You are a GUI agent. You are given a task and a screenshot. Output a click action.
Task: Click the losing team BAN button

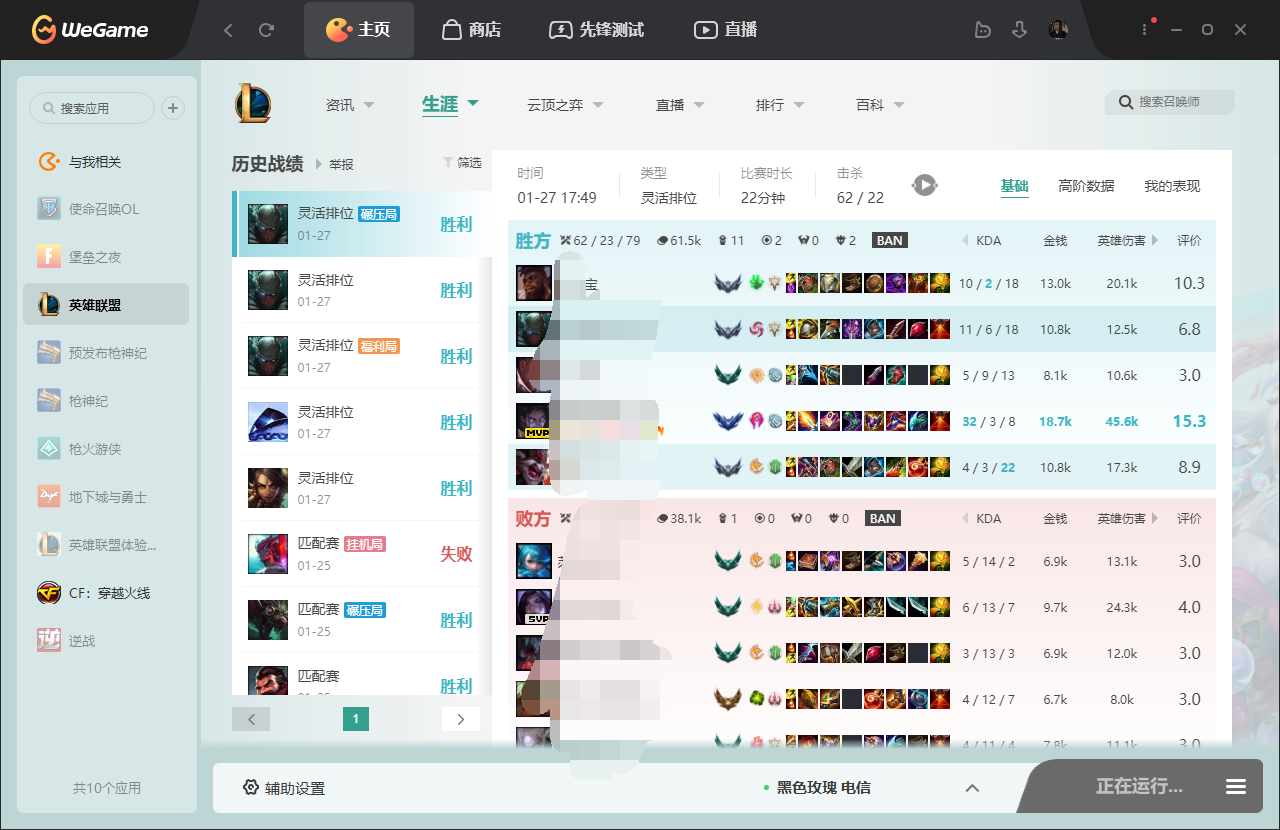pyautogui.click(x=882, y=518)
